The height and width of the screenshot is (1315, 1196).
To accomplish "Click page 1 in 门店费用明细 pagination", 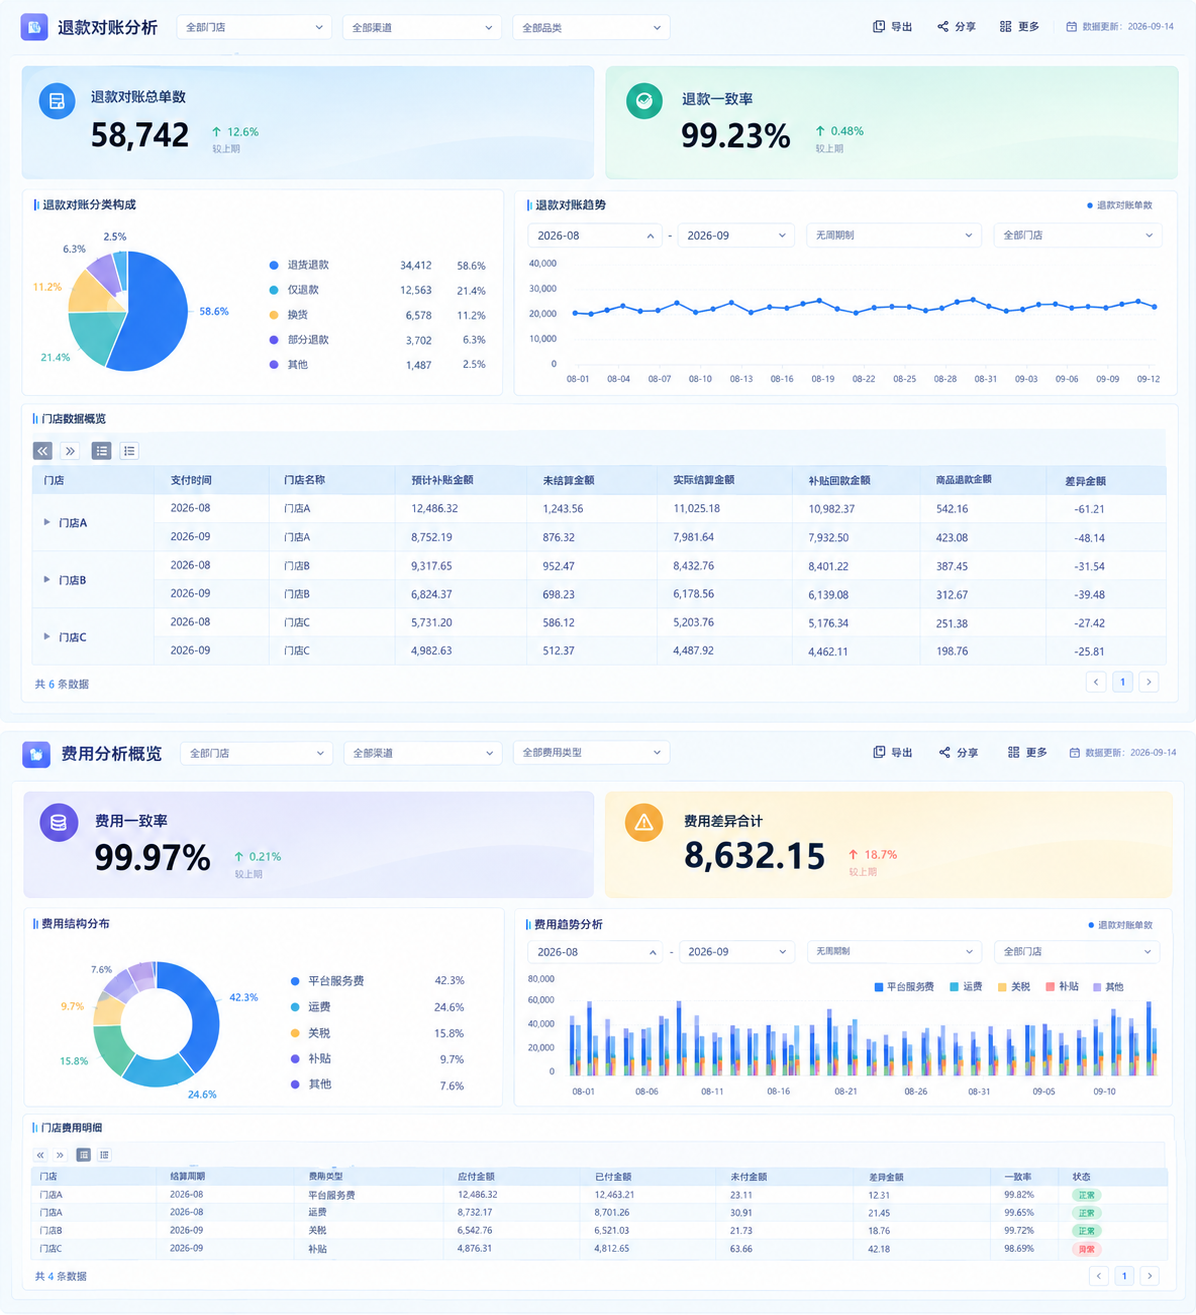I will click(1125, 1276).
